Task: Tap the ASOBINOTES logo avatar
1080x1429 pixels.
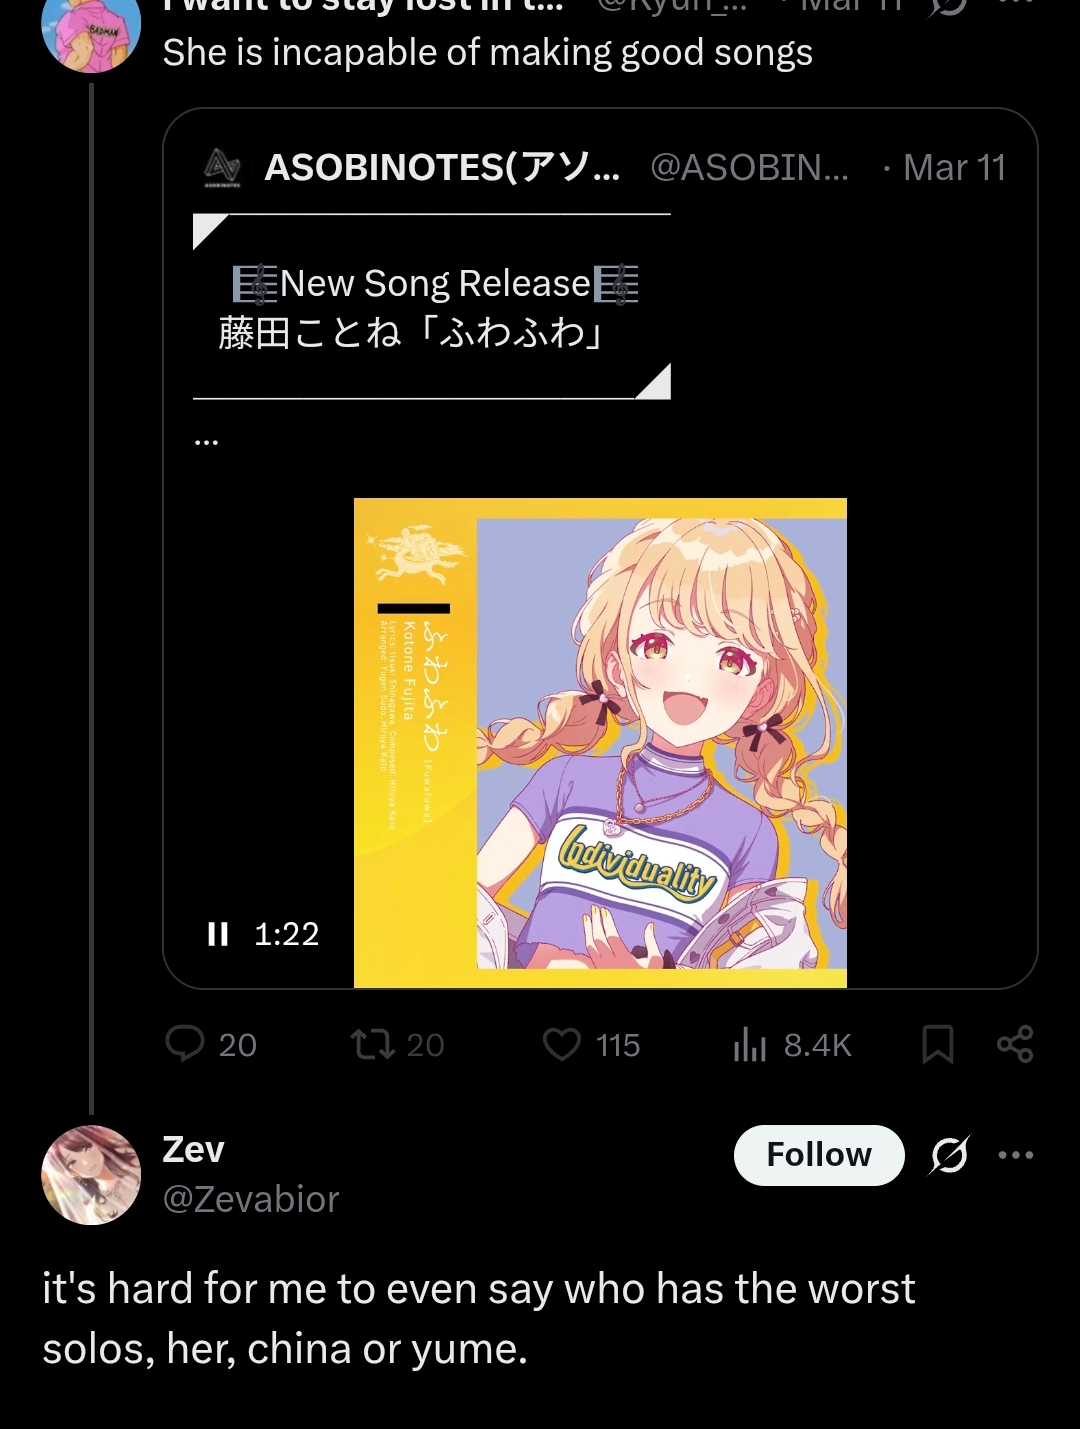Action: (x=222, y=167)
